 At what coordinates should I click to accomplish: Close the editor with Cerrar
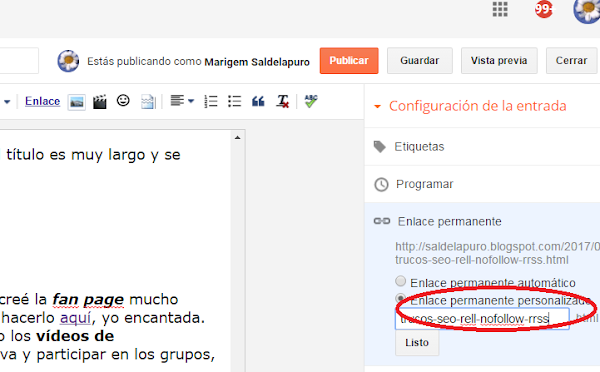[571, 60]
